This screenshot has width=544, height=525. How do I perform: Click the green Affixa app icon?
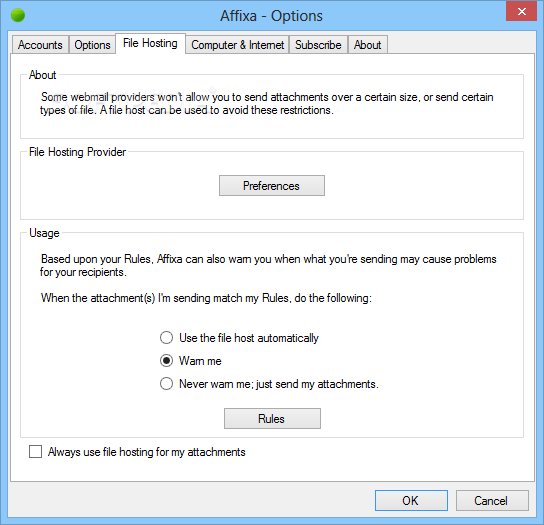click(18, 15)
